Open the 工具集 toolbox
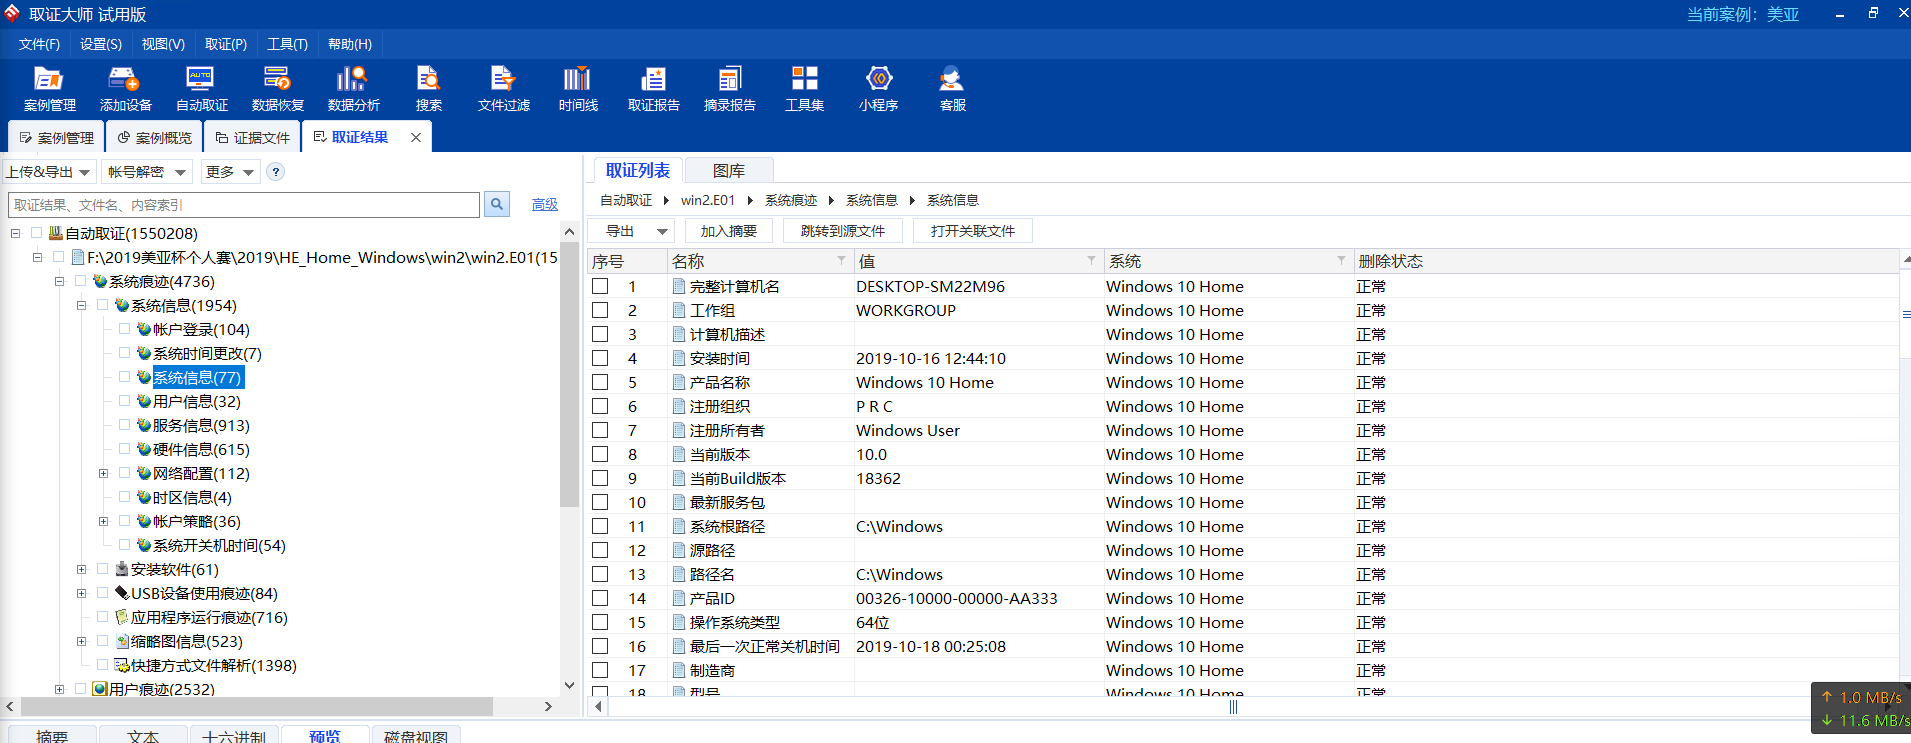1911x743 pixels. pos(804,89)
